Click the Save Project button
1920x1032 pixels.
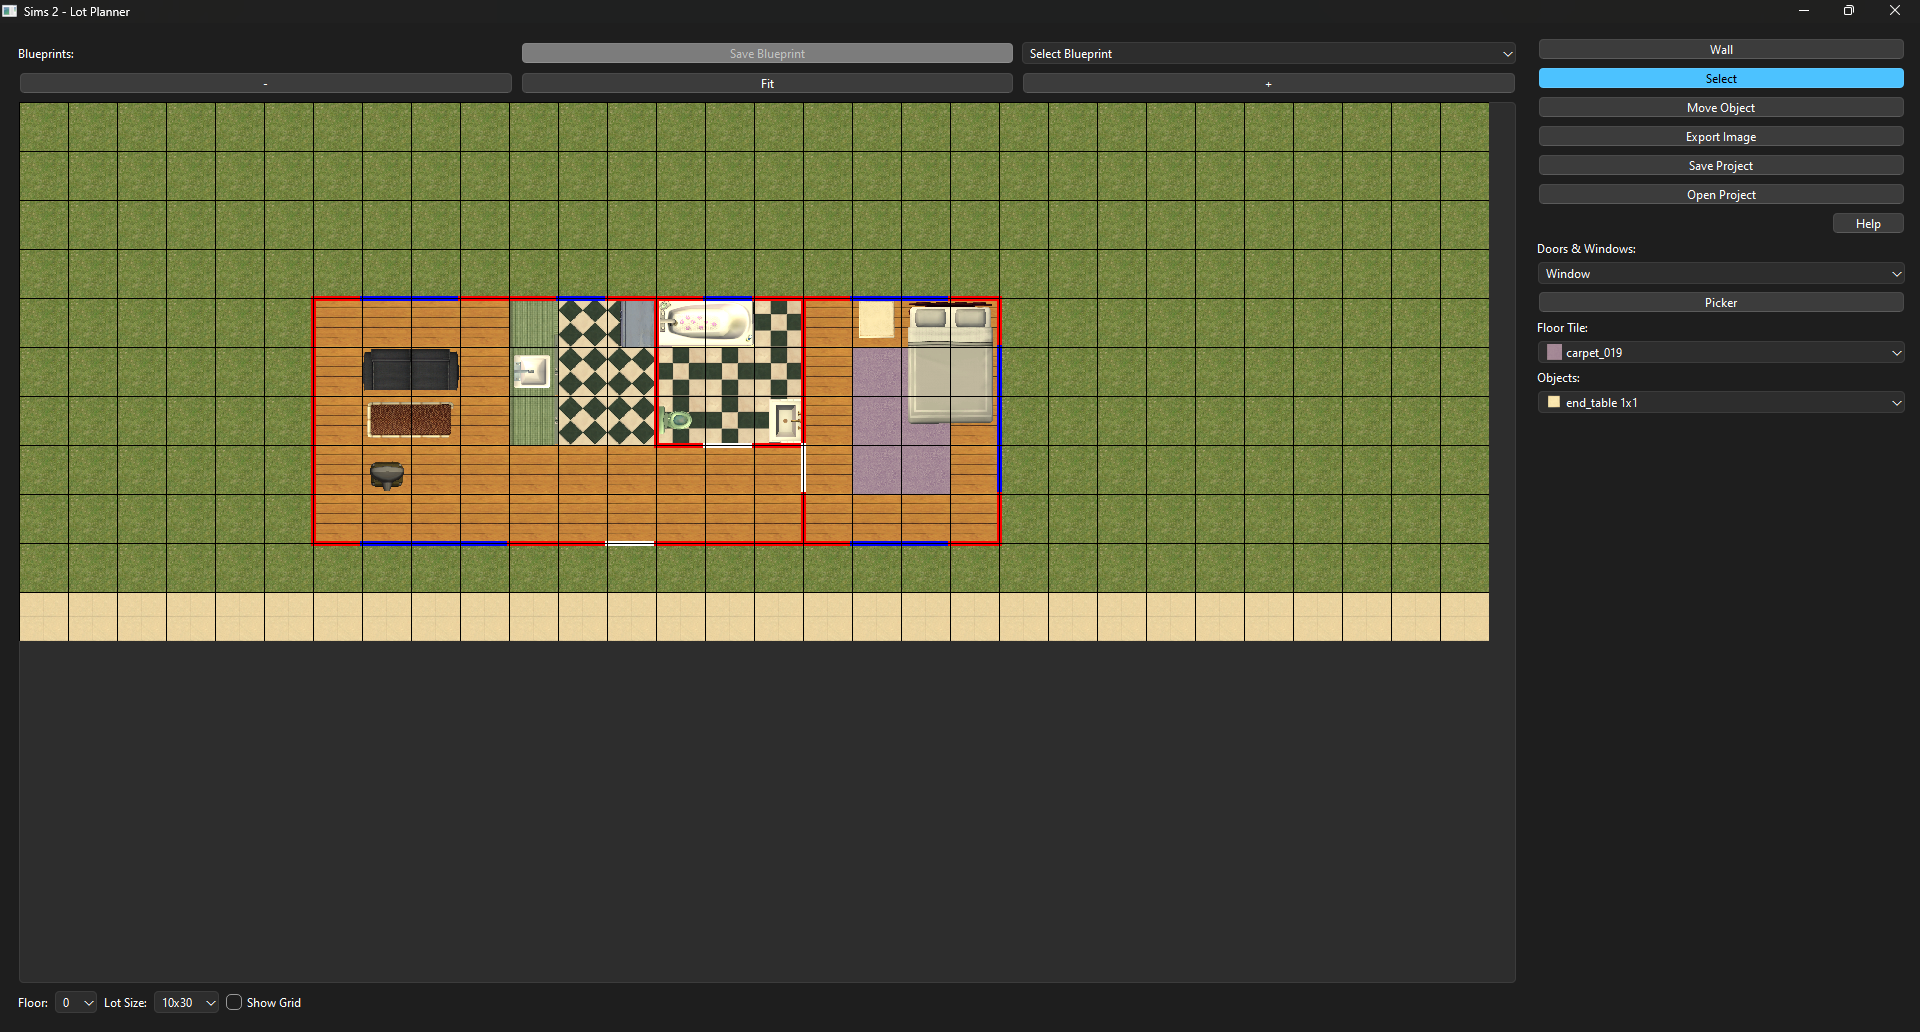(x=1720, y=165)
